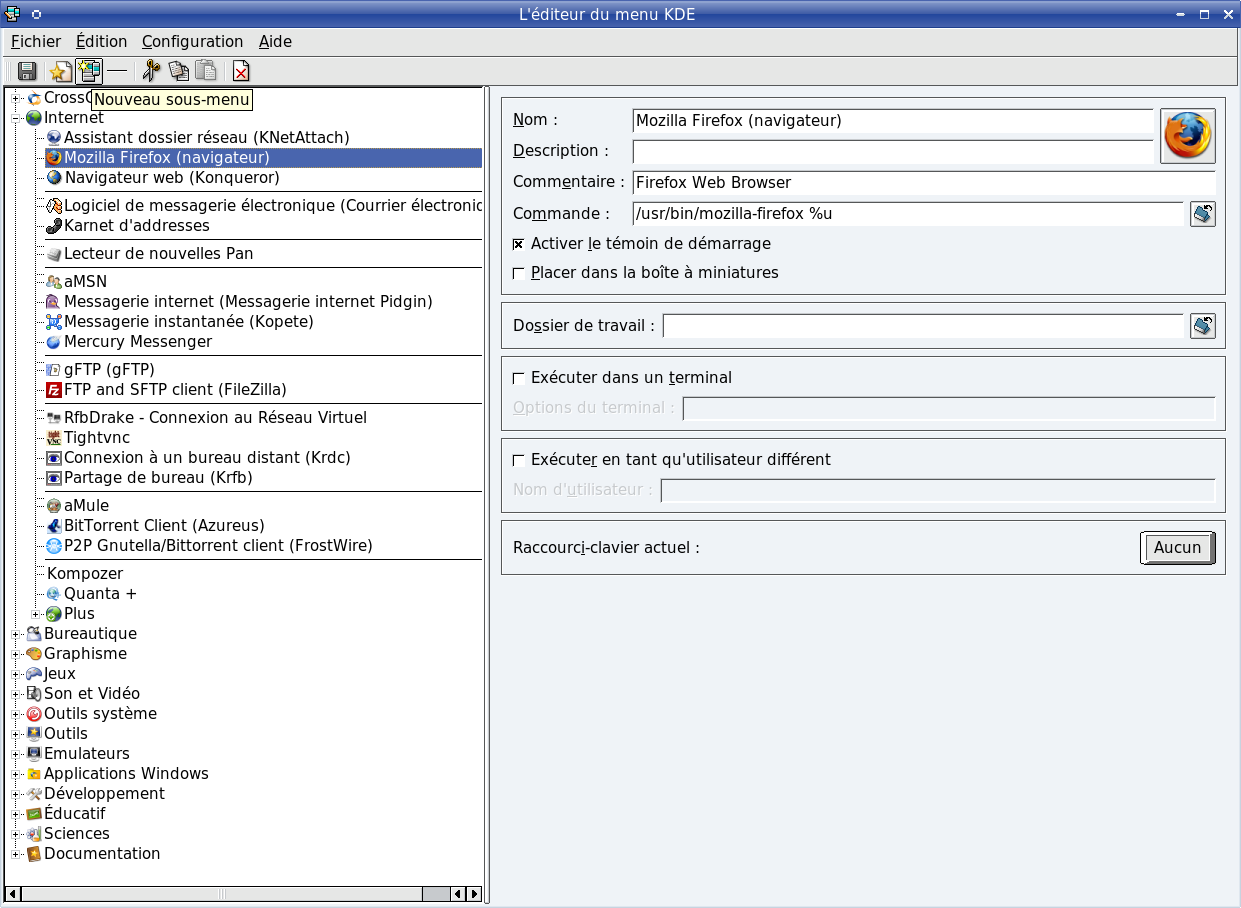Image resolution: width=1241 pixels, height=908 pixels.
Task: Click the FrostWire entry icon
Action: pos(54,545)
